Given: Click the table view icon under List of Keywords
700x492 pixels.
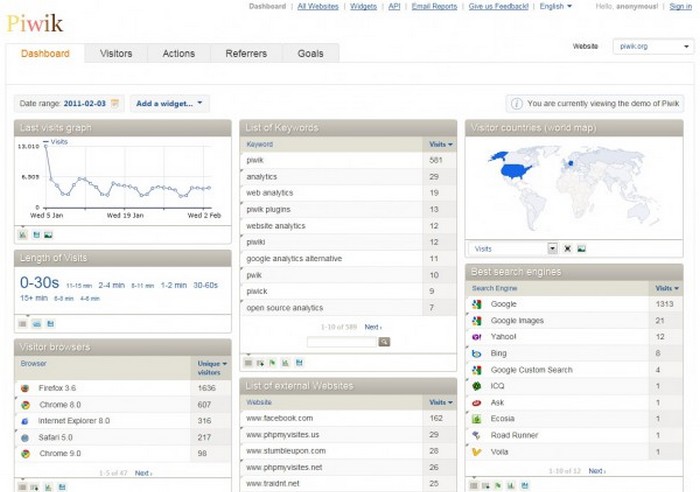Looking at the screenshot, I should pos(248,363).
